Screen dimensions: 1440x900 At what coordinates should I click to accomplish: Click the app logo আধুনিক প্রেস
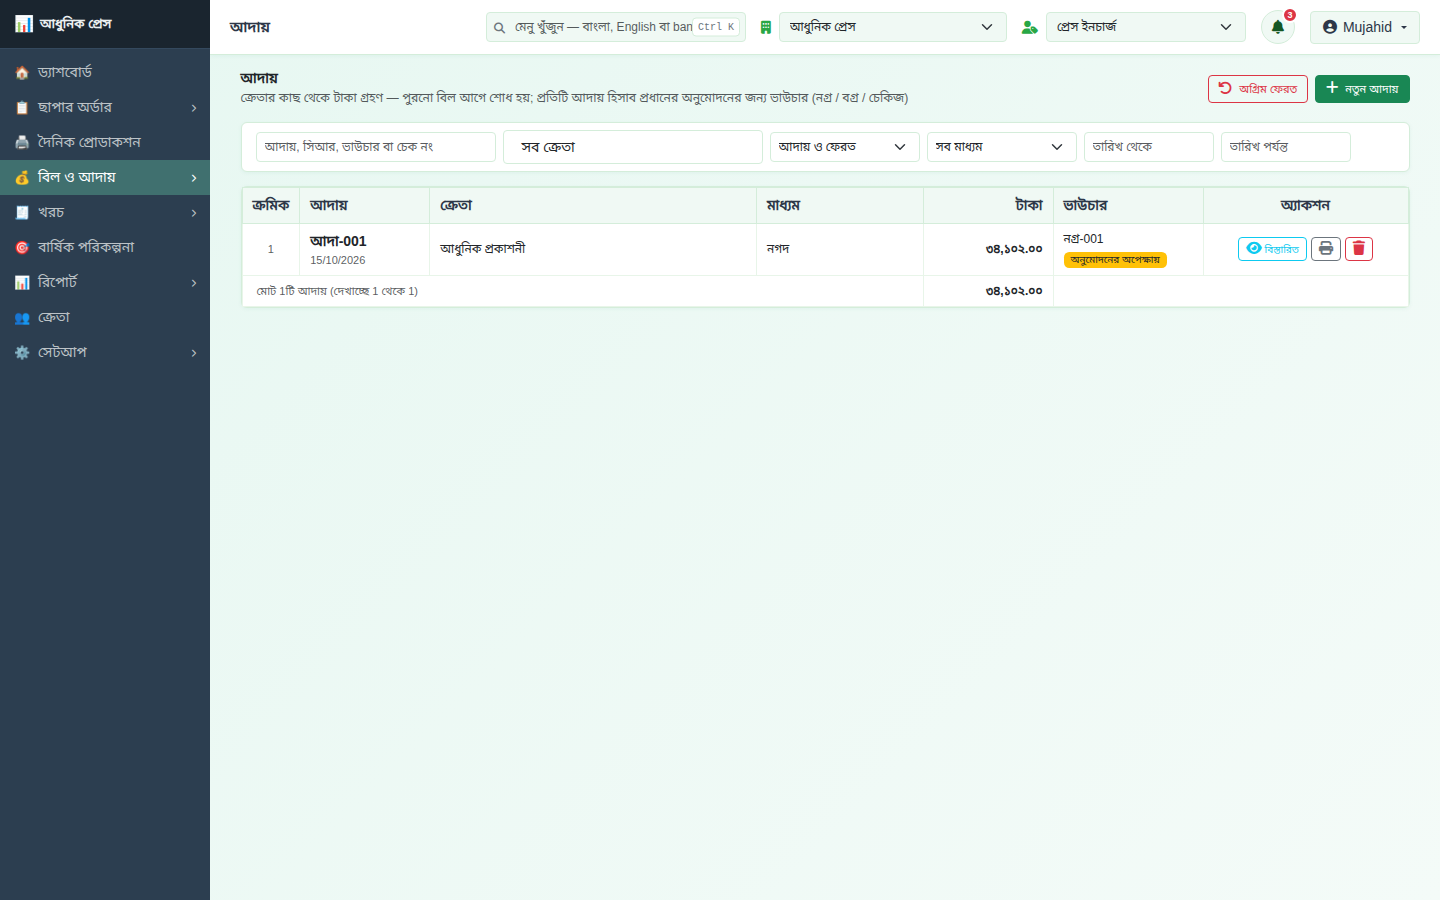[x=64, y=23]
